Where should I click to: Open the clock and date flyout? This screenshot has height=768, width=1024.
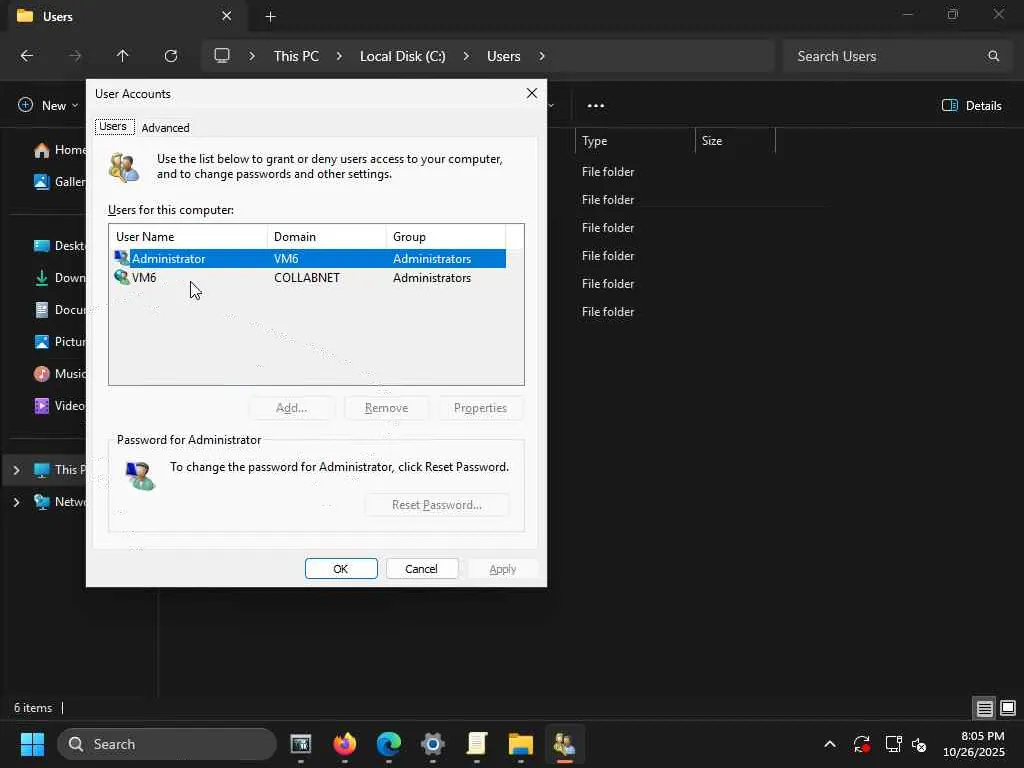click(x=974, y=744)
